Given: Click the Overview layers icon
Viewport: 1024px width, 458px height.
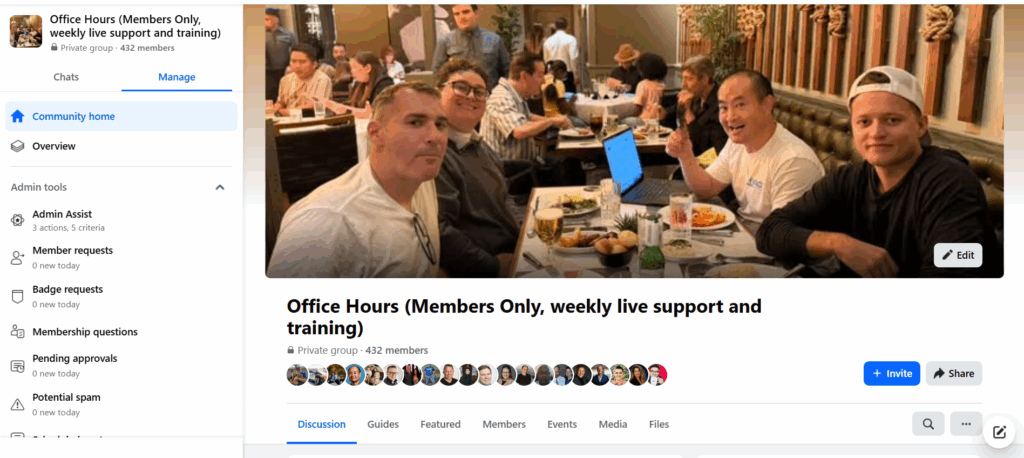Looking at the screenshot, I should (18, 146).
